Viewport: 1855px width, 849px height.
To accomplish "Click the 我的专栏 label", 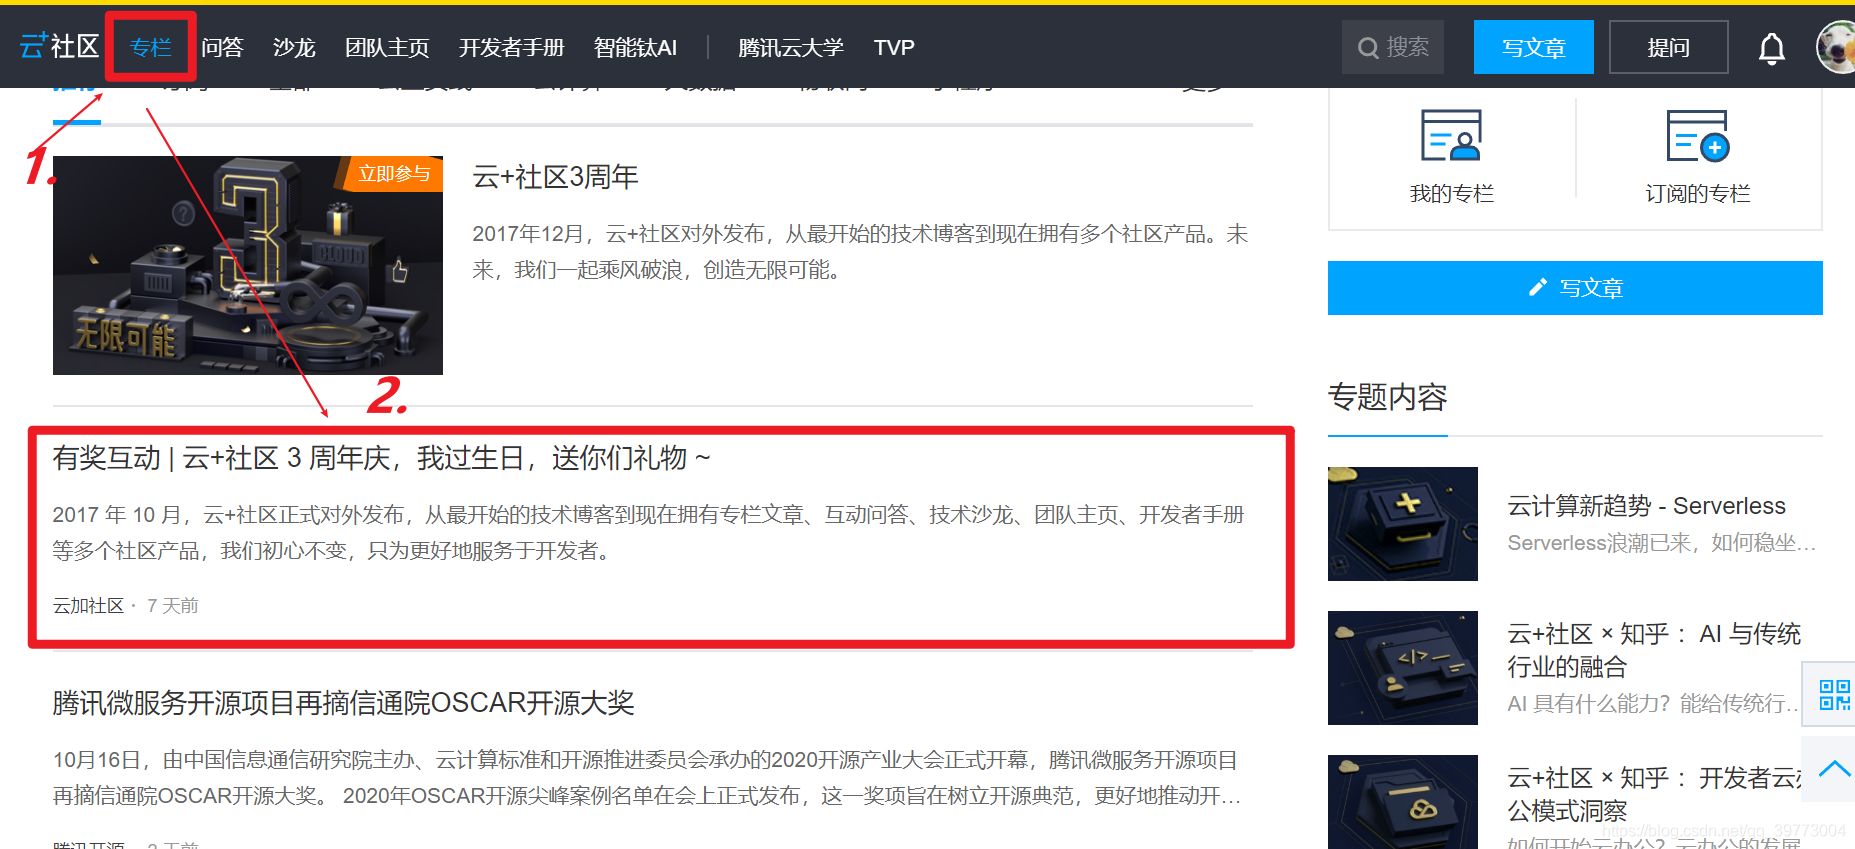I will point(1451,194).
